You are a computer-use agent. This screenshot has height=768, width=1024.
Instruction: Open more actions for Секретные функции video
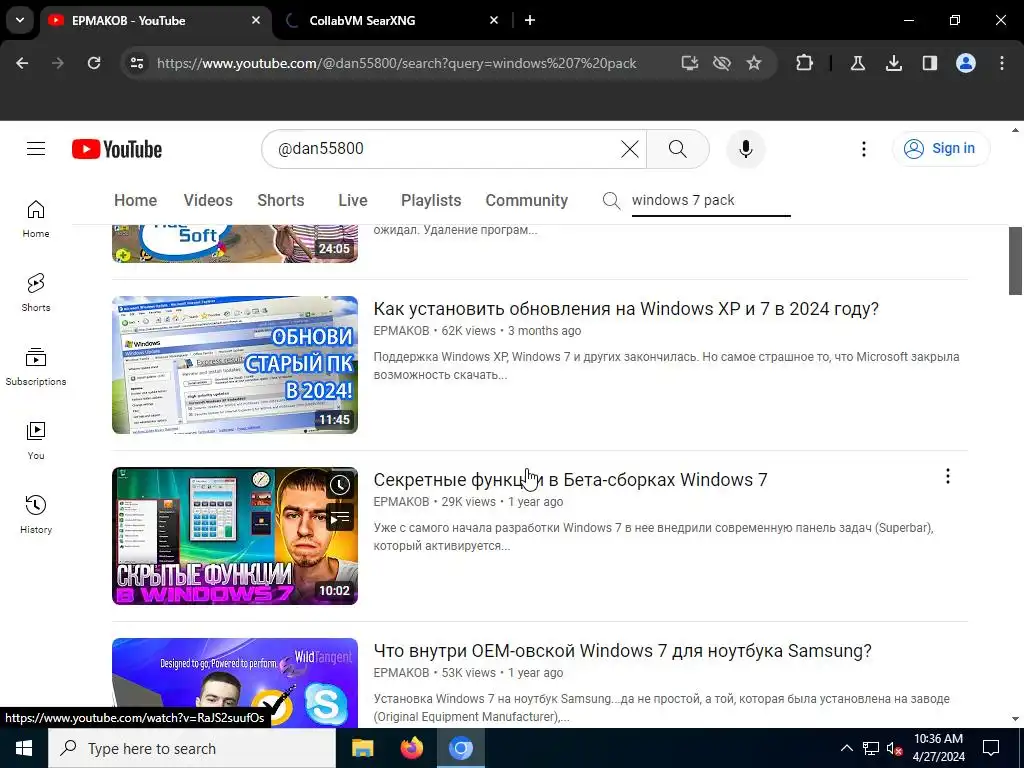pos(948,477)
